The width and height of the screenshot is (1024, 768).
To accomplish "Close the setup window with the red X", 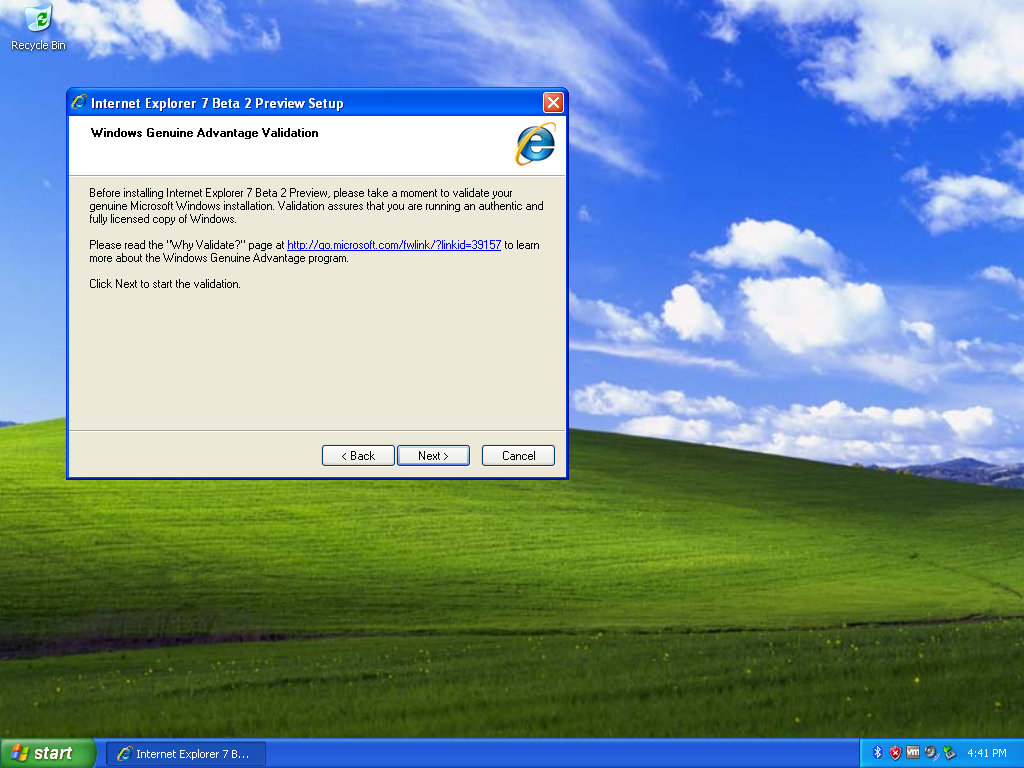I will pos(553,103).
